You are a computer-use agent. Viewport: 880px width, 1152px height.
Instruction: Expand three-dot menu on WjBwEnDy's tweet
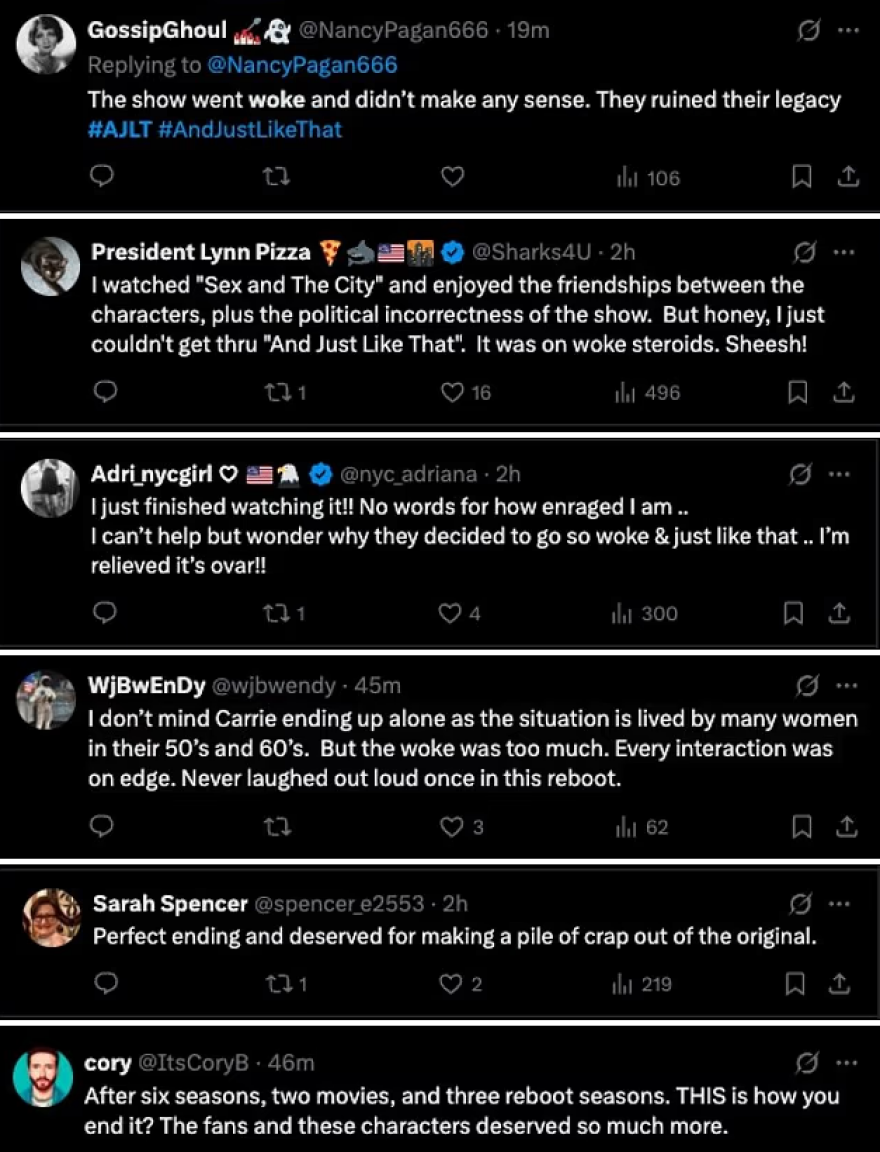848,685
